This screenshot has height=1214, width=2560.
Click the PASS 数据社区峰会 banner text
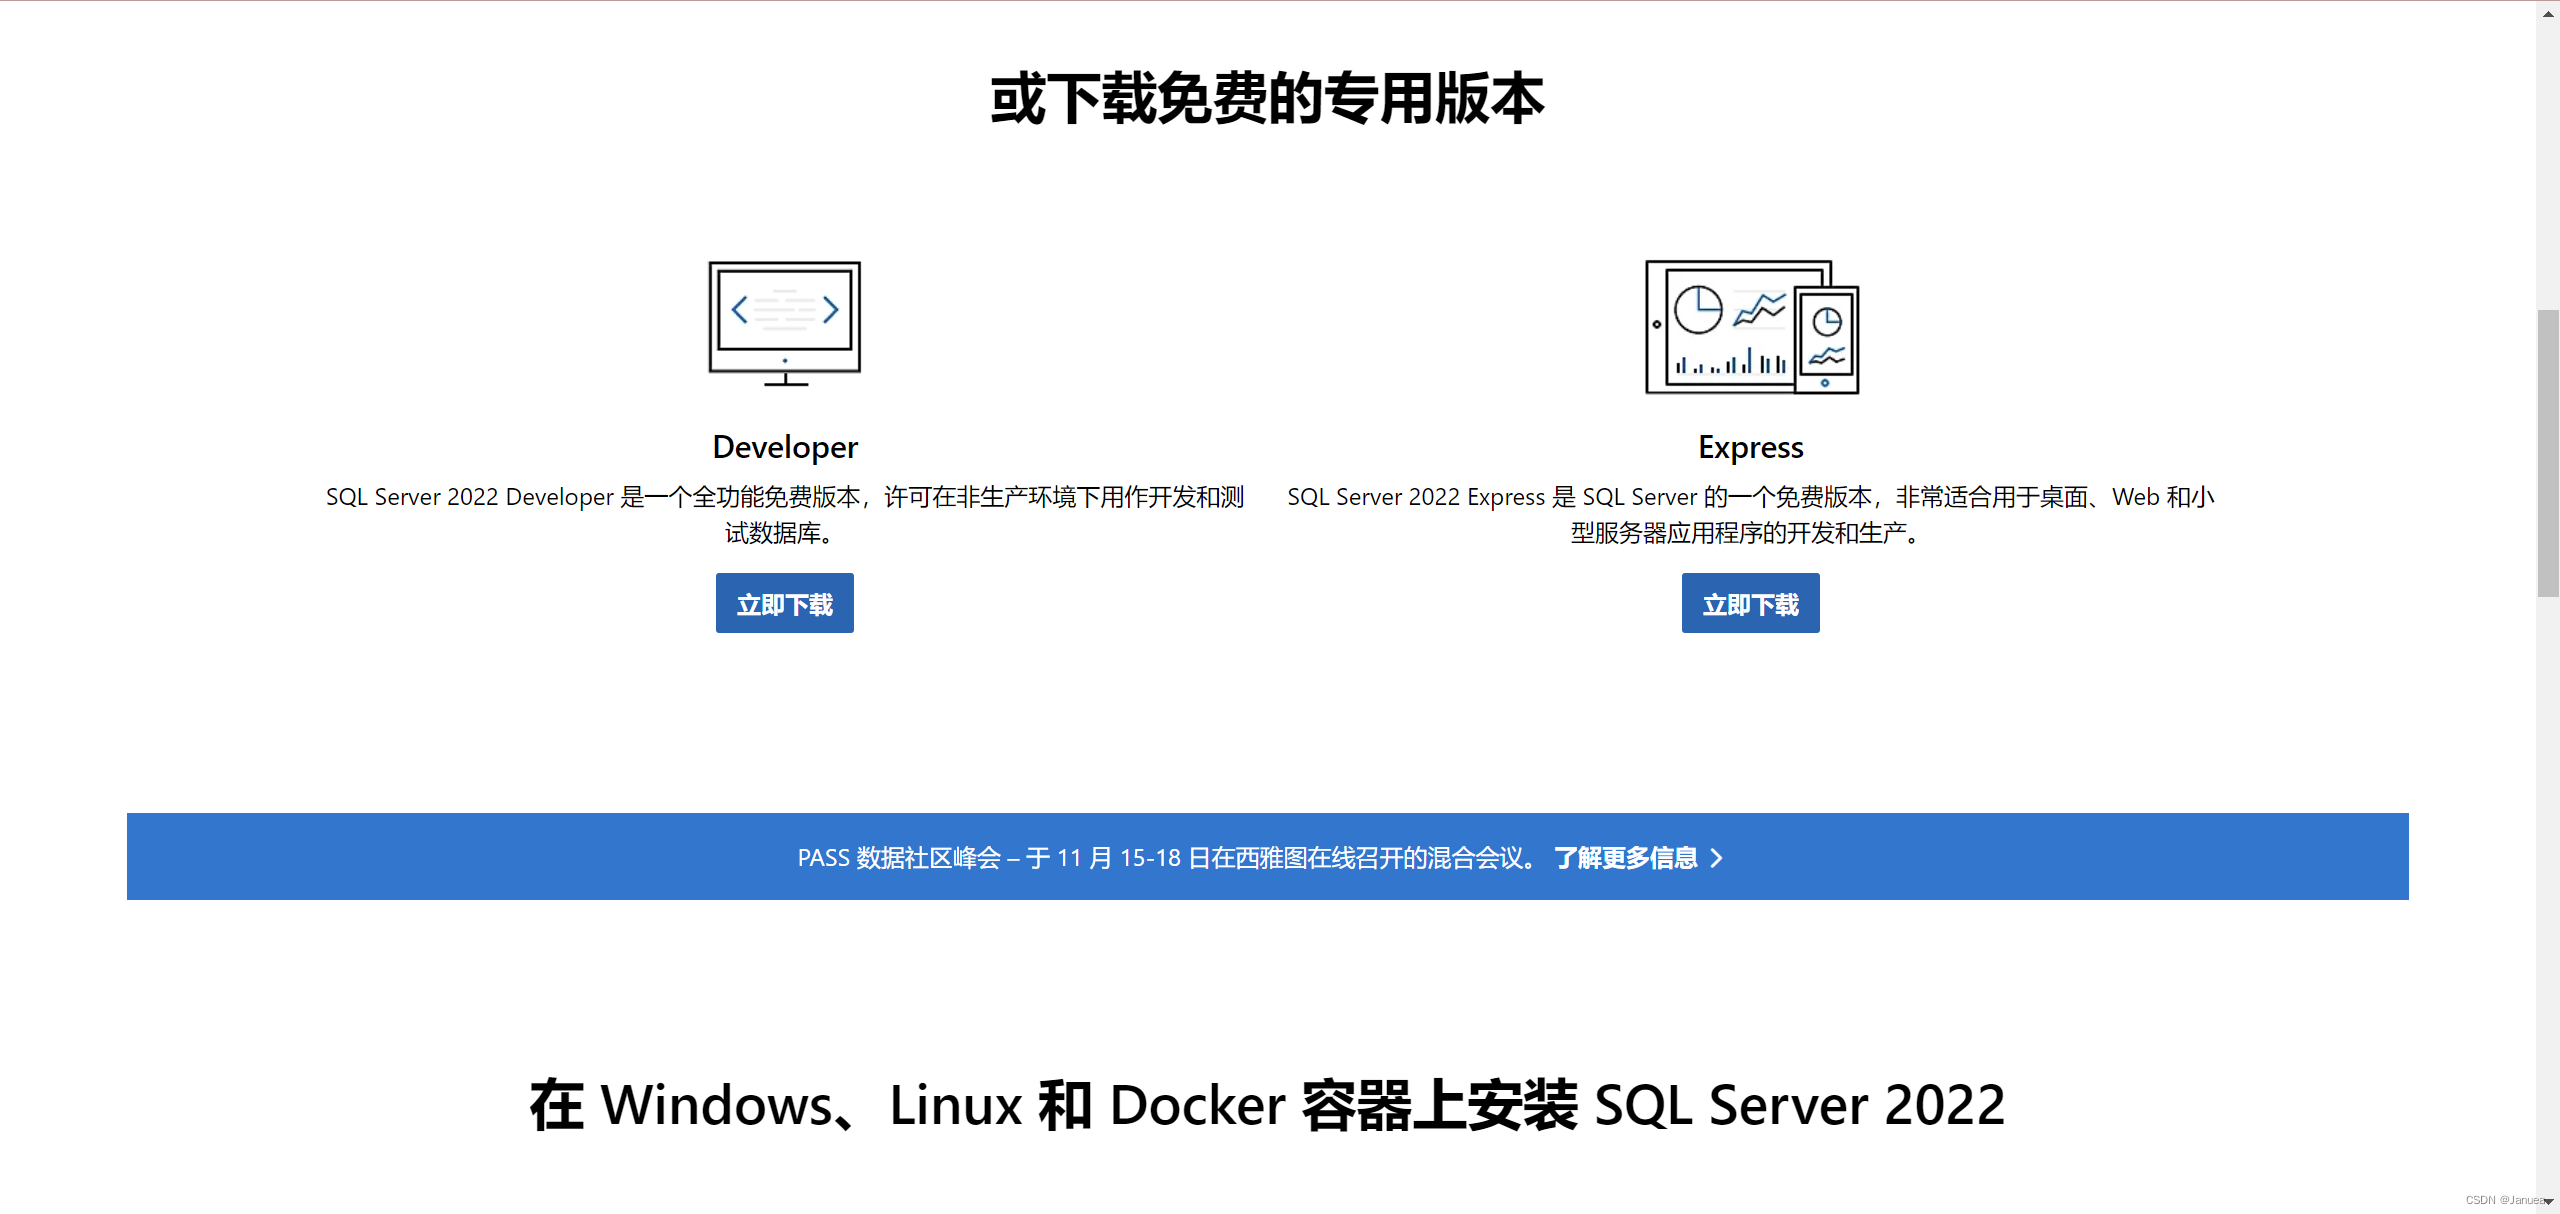pos(1168,858)
